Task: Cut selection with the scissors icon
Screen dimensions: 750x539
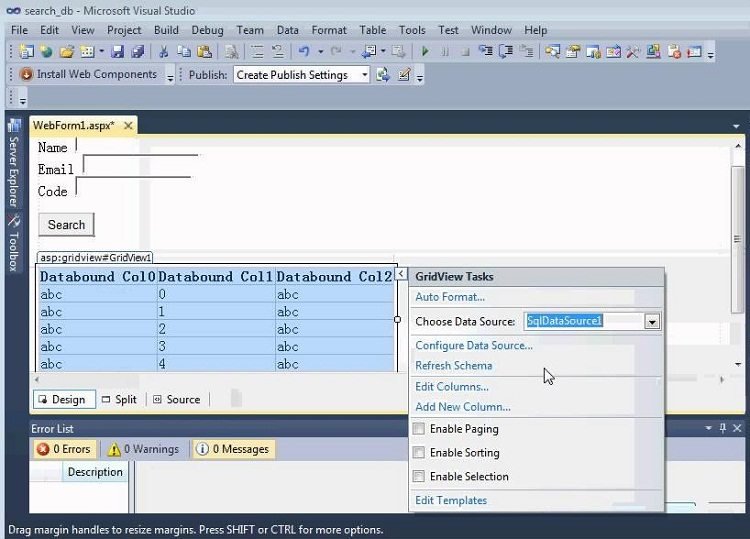Action: (x=164, y=51)
